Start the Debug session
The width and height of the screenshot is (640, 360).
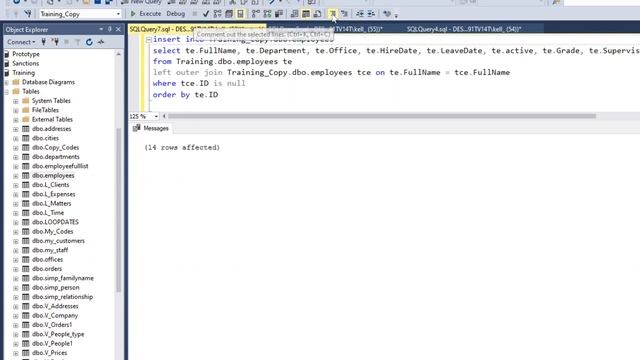click(176, 14)
